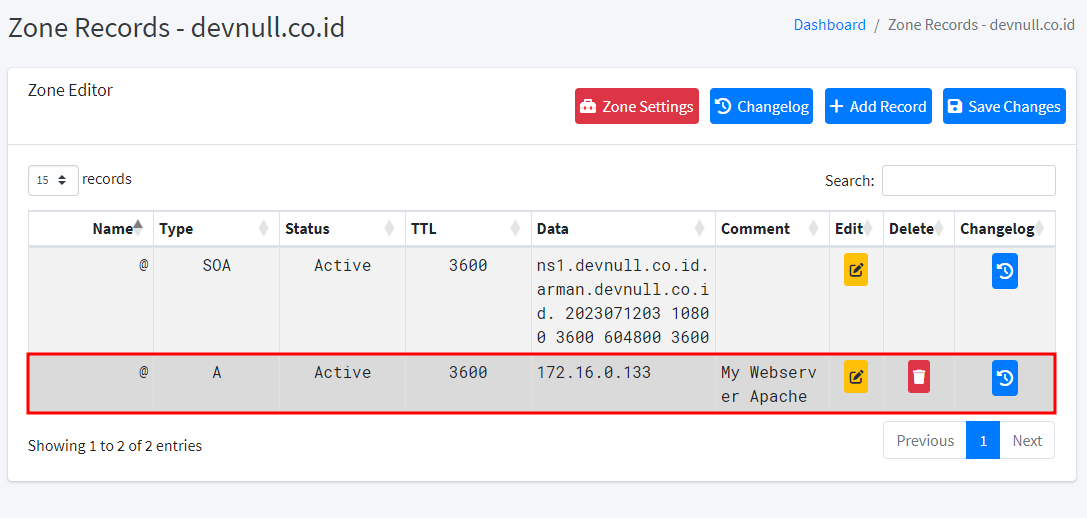Open changelog for A record
Image resolution: width=1087 pixels, height=518 pixels.
(1004, 378)
